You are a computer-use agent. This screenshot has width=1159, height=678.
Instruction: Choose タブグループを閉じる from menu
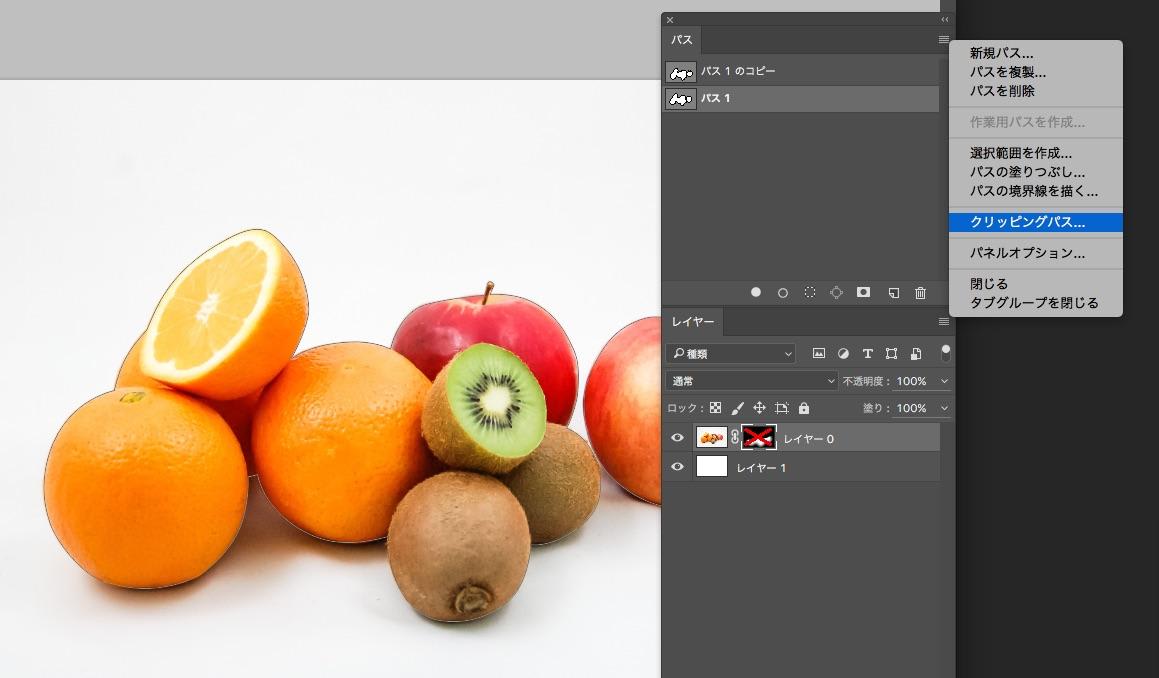tap(1034, 302)
